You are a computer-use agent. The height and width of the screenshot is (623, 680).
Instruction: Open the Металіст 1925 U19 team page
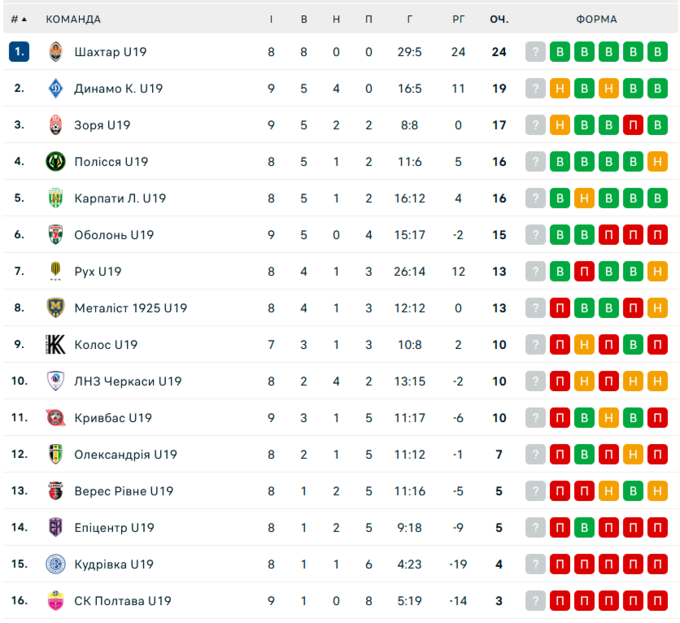(130, 308)
